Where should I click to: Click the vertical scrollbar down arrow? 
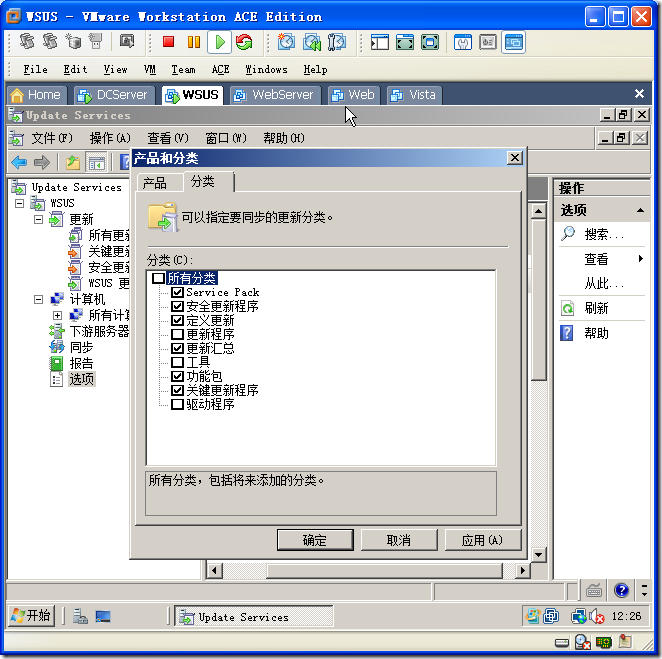[x=538, y=554]
